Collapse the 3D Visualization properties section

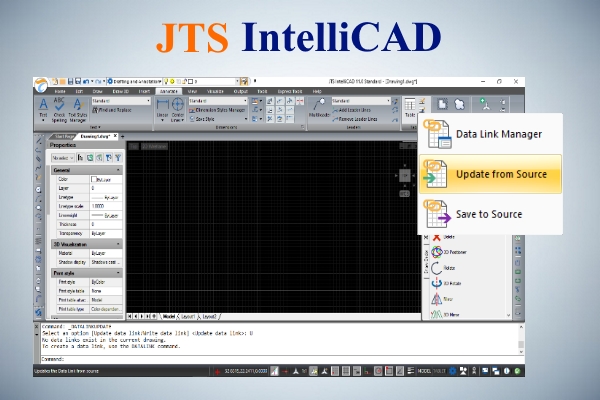[119, 243]
